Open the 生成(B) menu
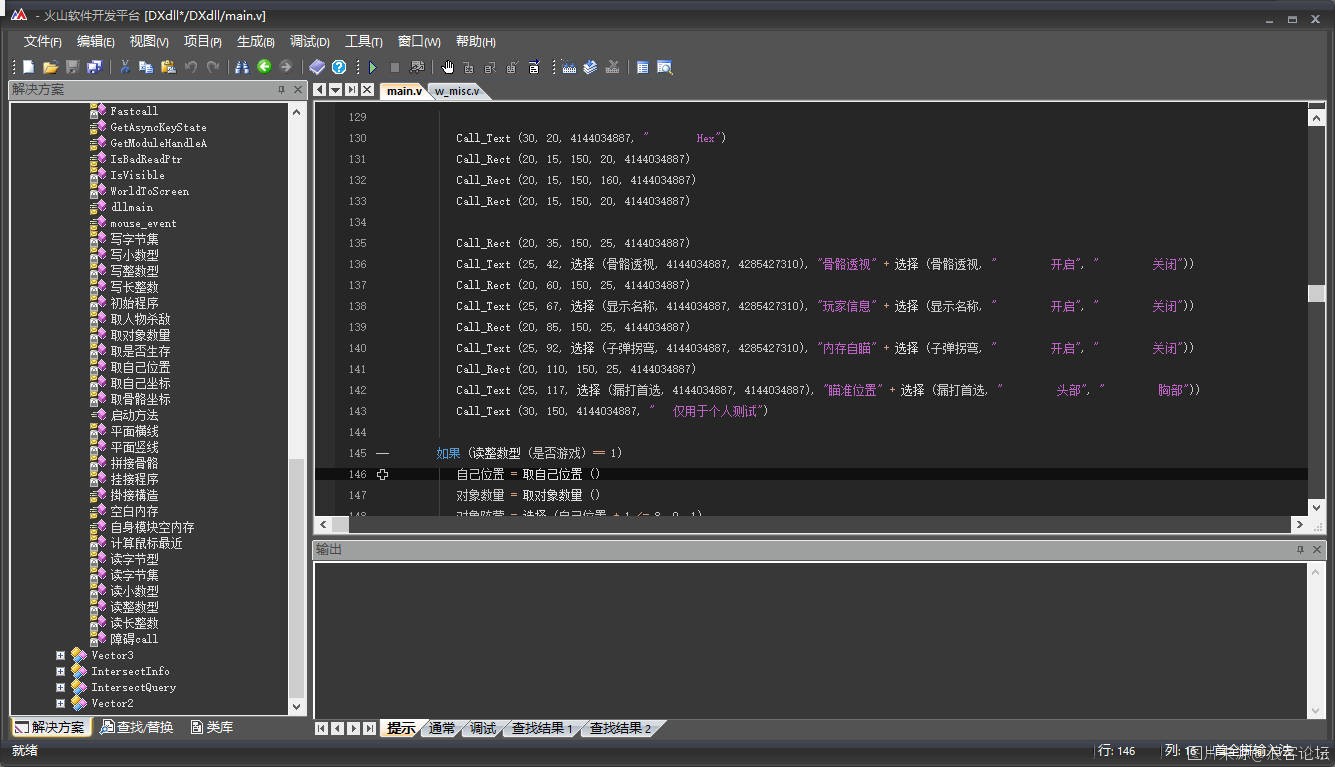 256,41
